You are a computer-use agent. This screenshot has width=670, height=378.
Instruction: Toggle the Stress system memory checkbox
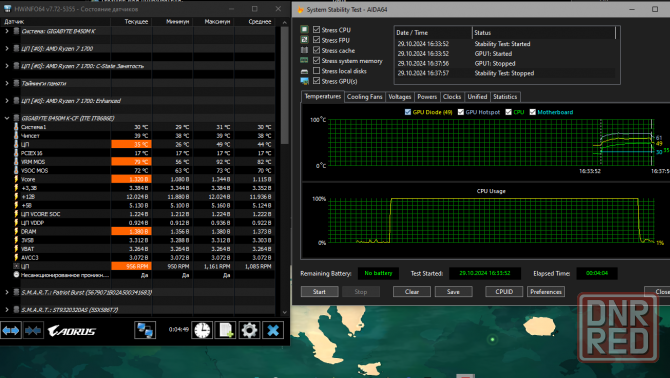[317, 61]
